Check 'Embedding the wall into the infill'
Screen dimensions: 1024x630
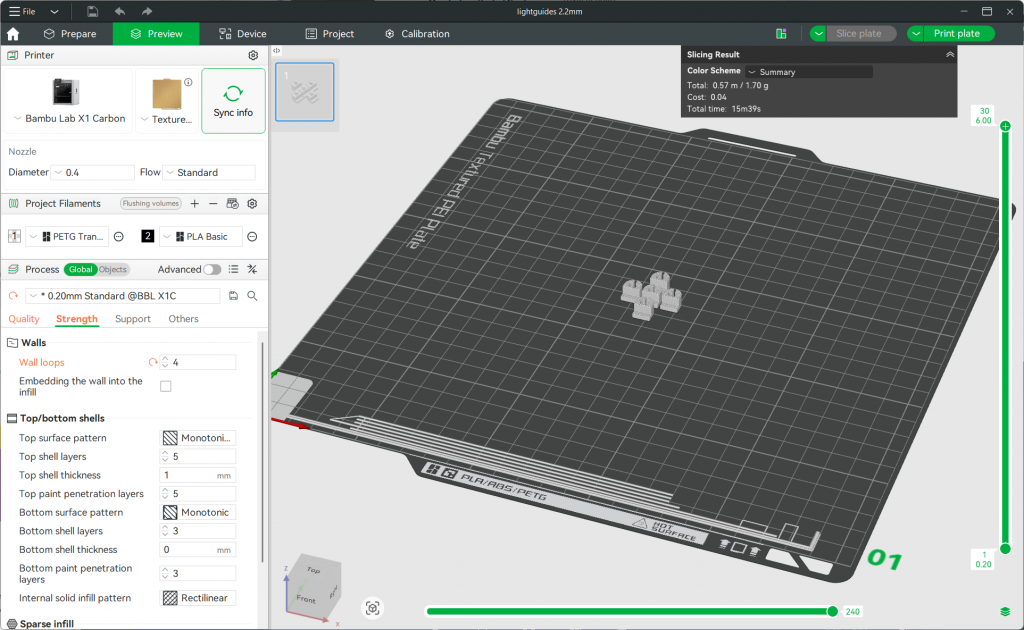(165, 385)
